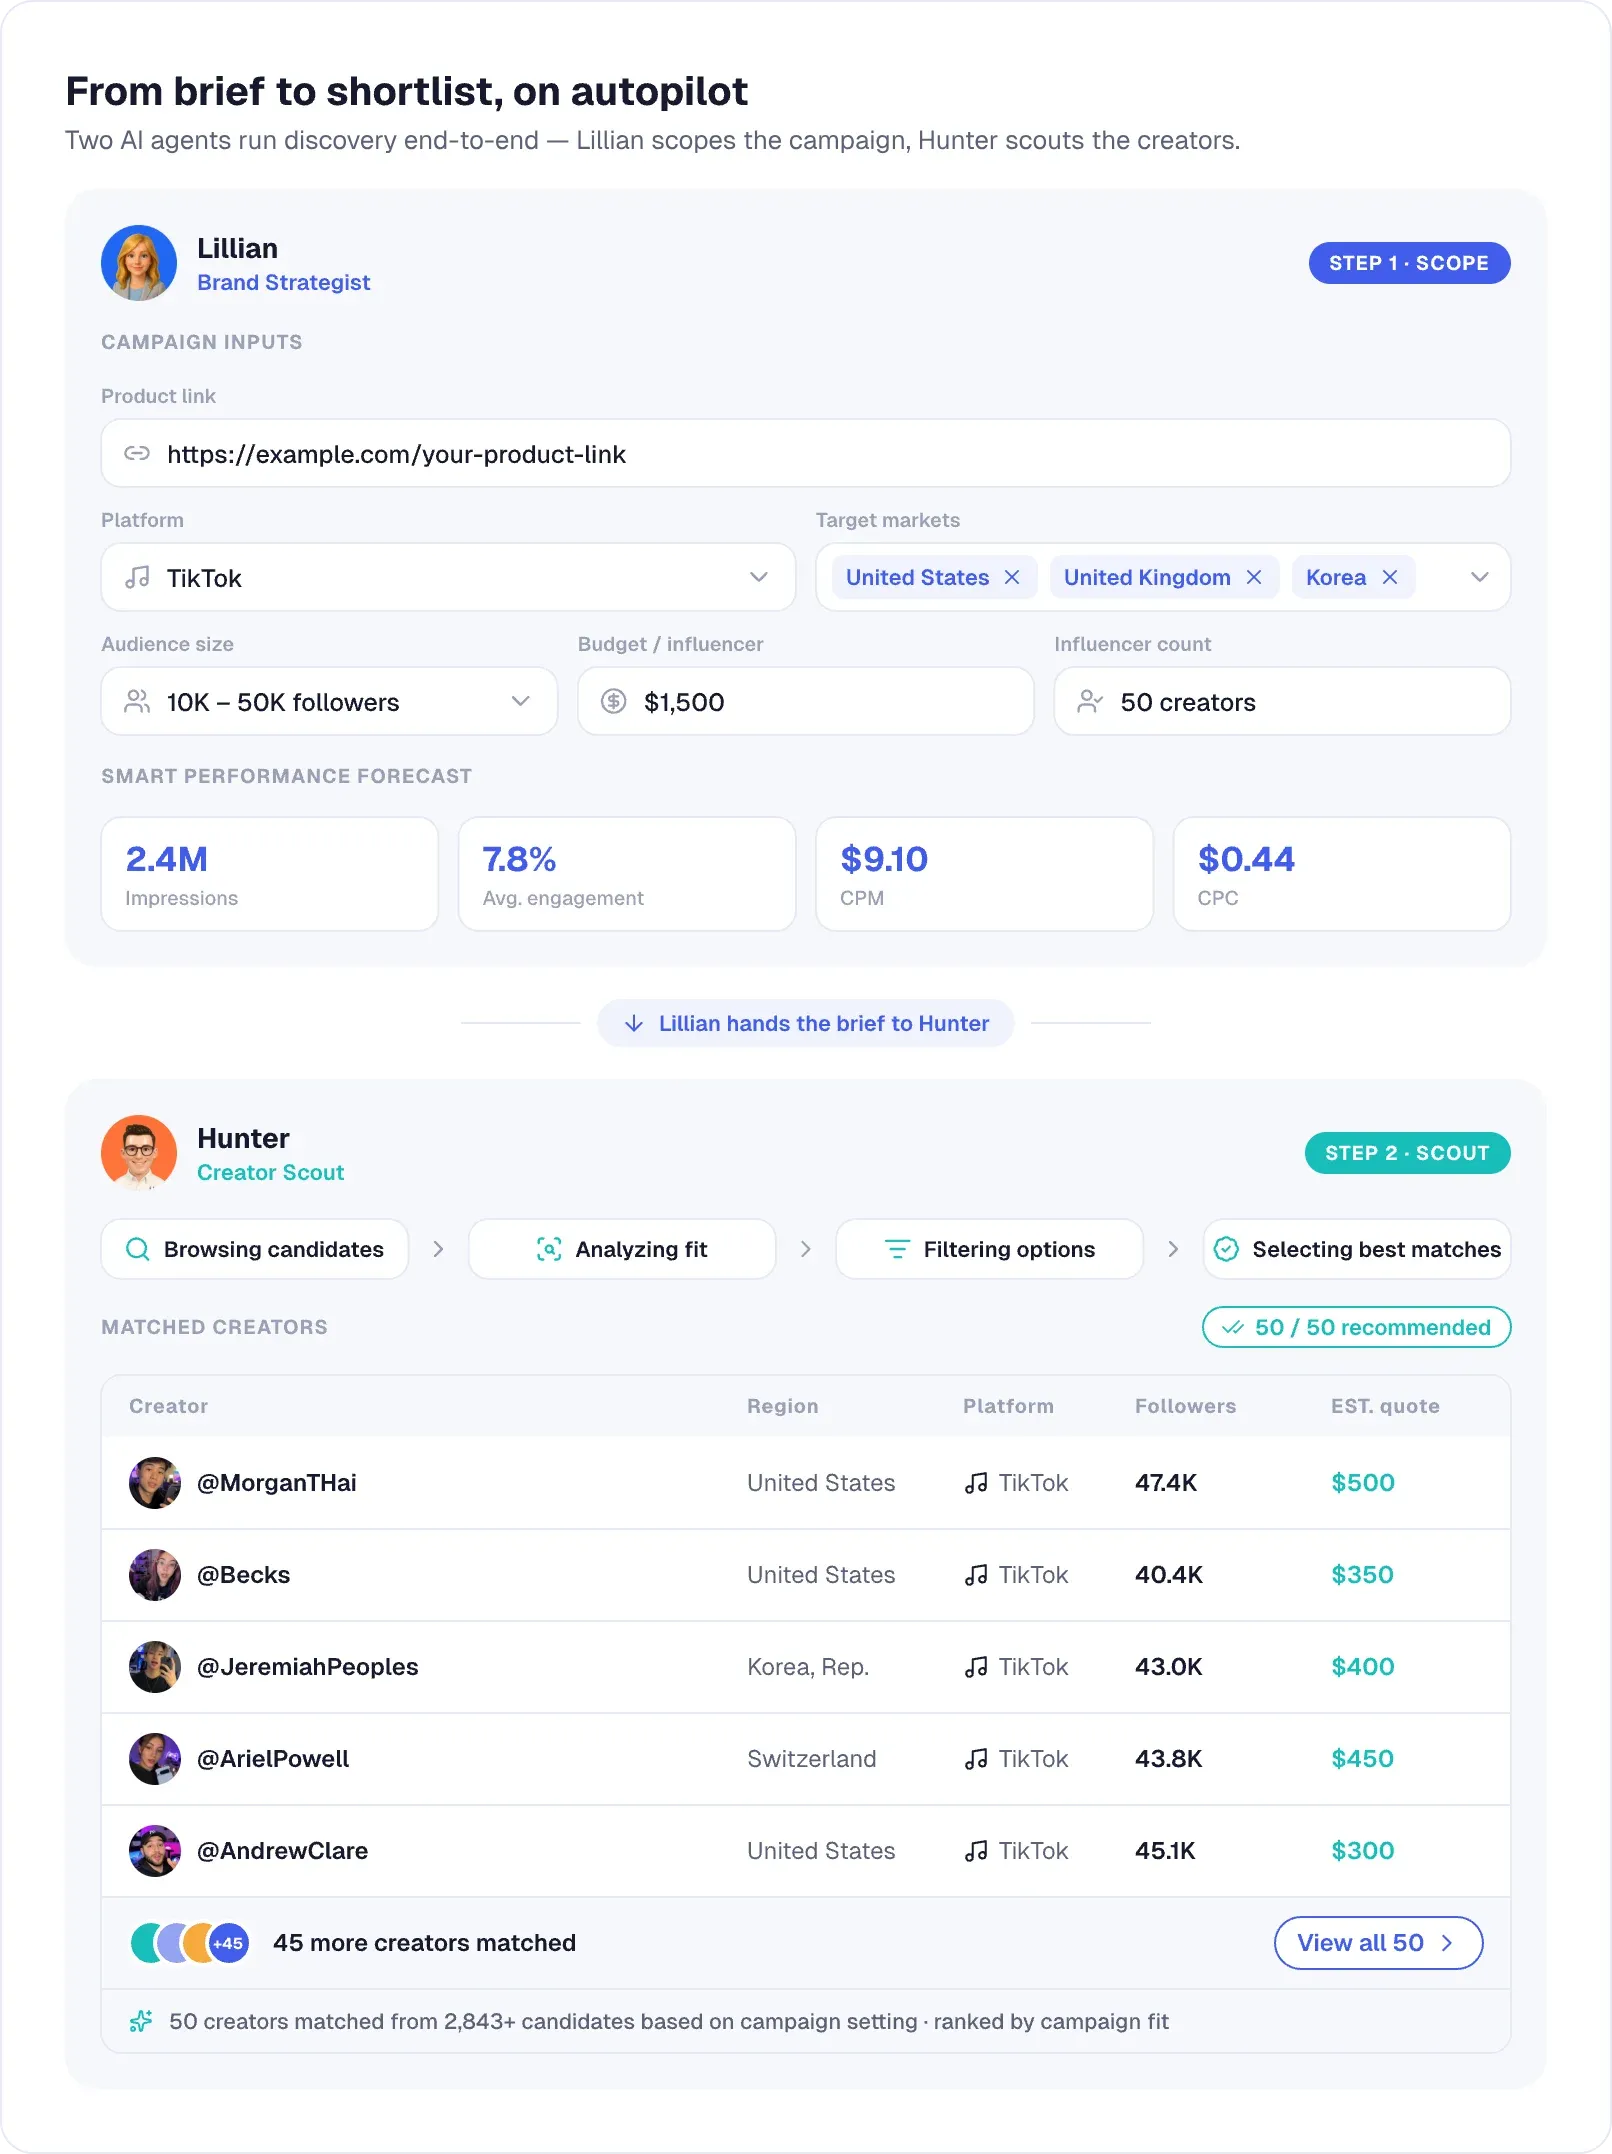Focus the product link URL input
This screenshot has height=2154, width=1612.
click(805, 454)
